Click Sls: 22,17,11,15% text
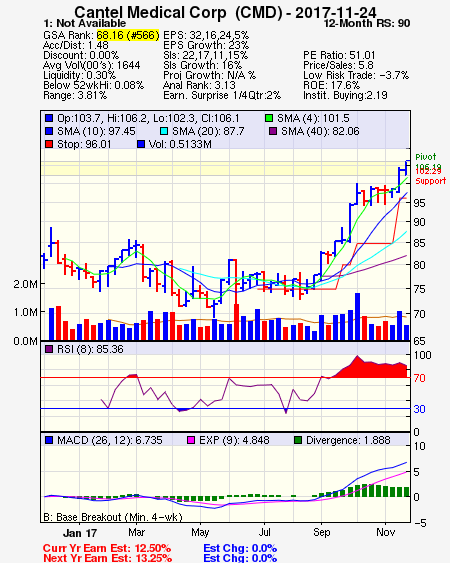 point(205,55)
